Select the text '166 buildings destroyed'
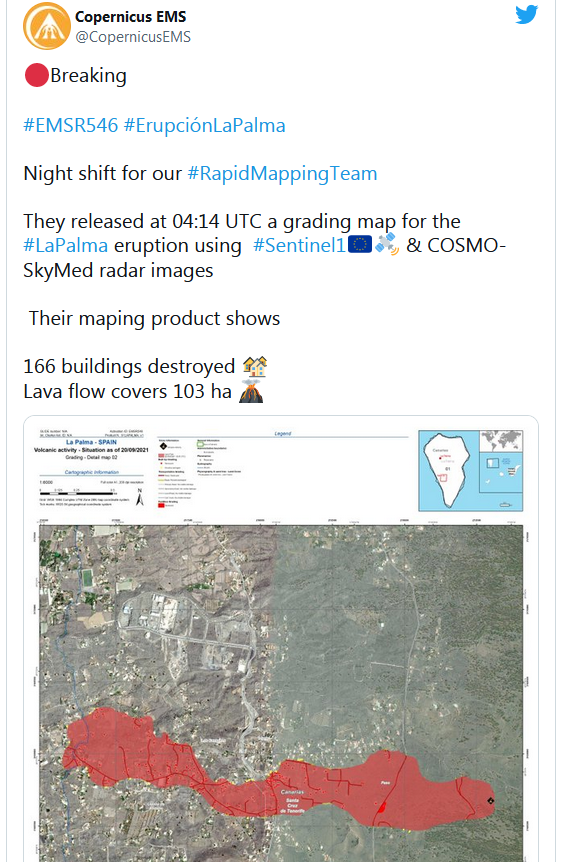Screen dimensions: 567x862 [129, 367]
